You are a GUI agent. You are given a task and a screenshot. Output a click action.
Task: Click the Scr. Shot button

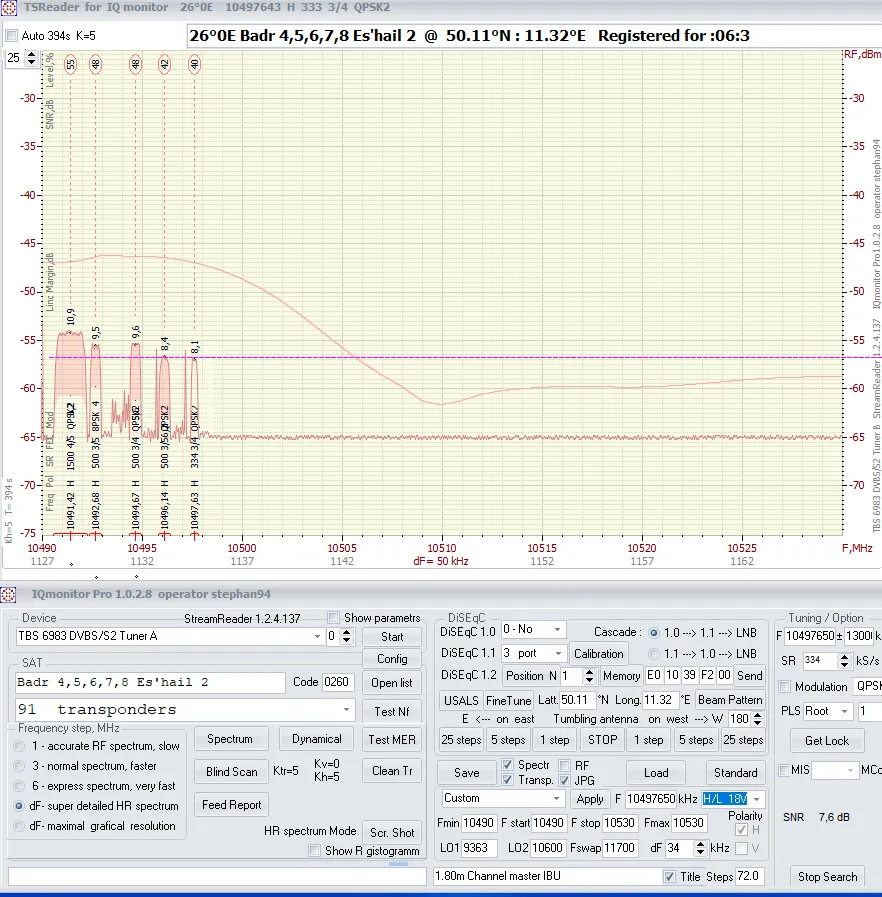[392, 832]
